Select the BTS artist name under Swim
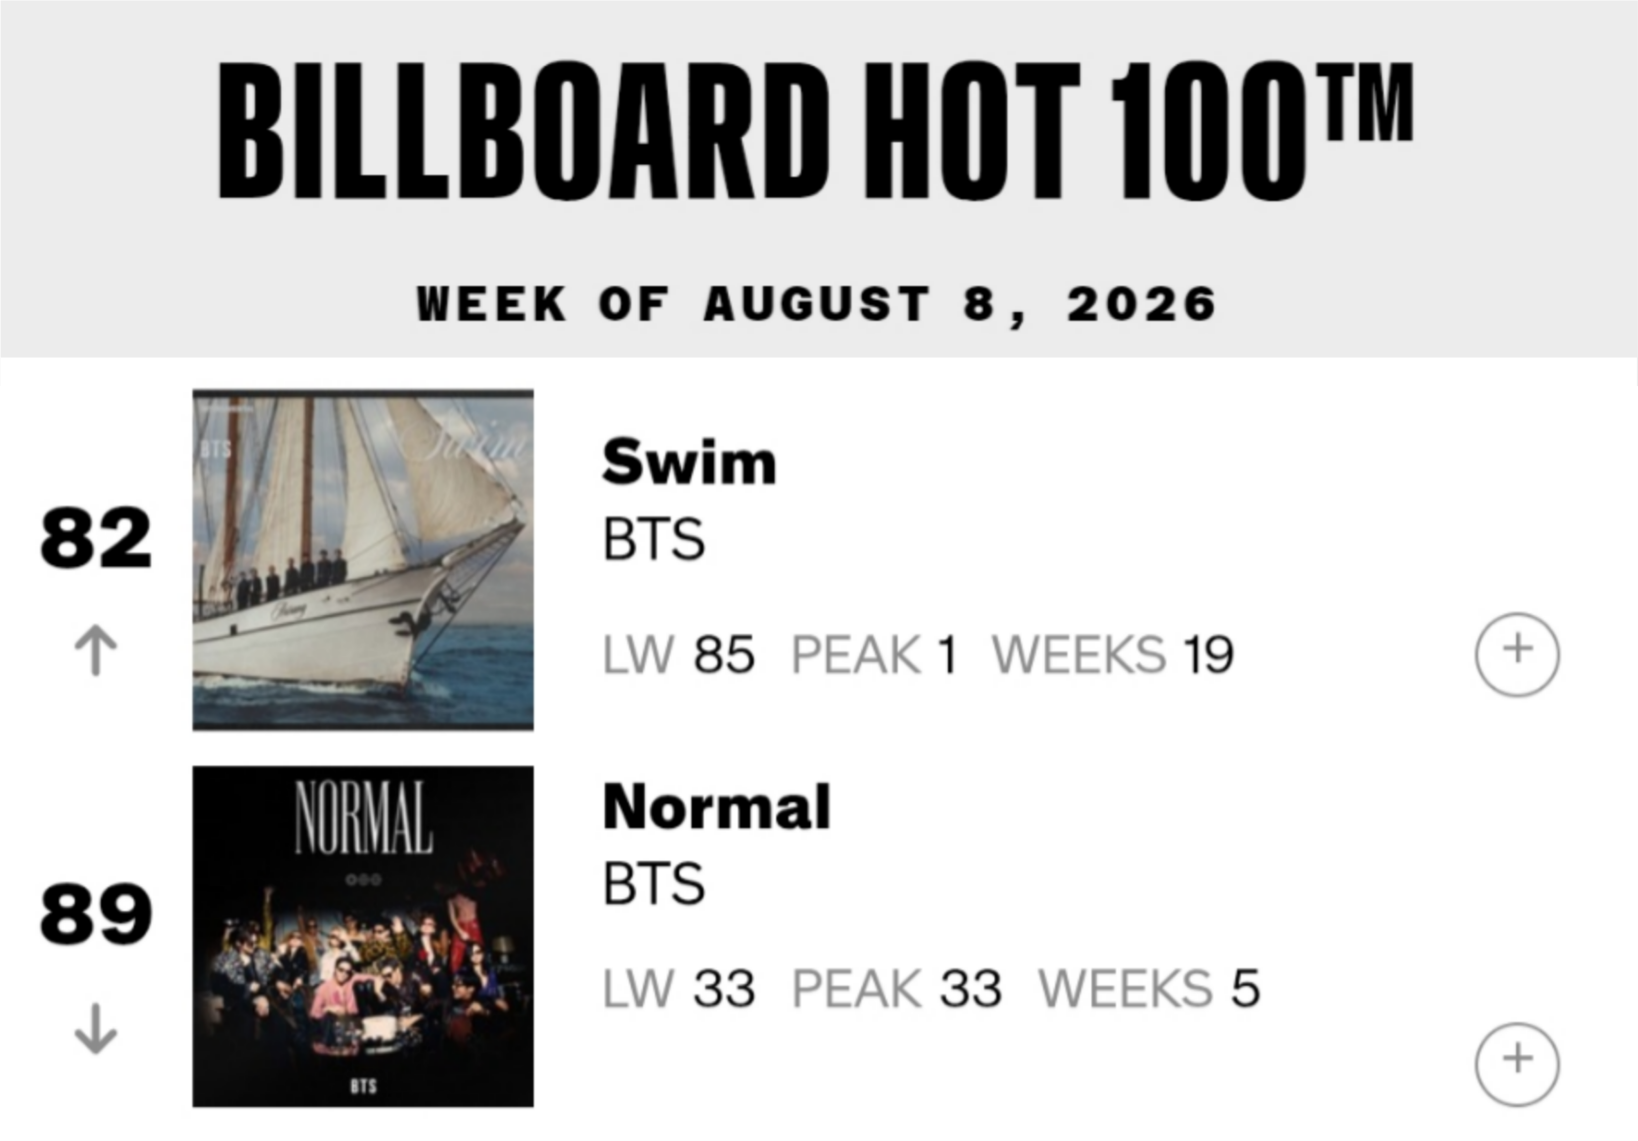1638x1141 pixels. pos(654,540)
